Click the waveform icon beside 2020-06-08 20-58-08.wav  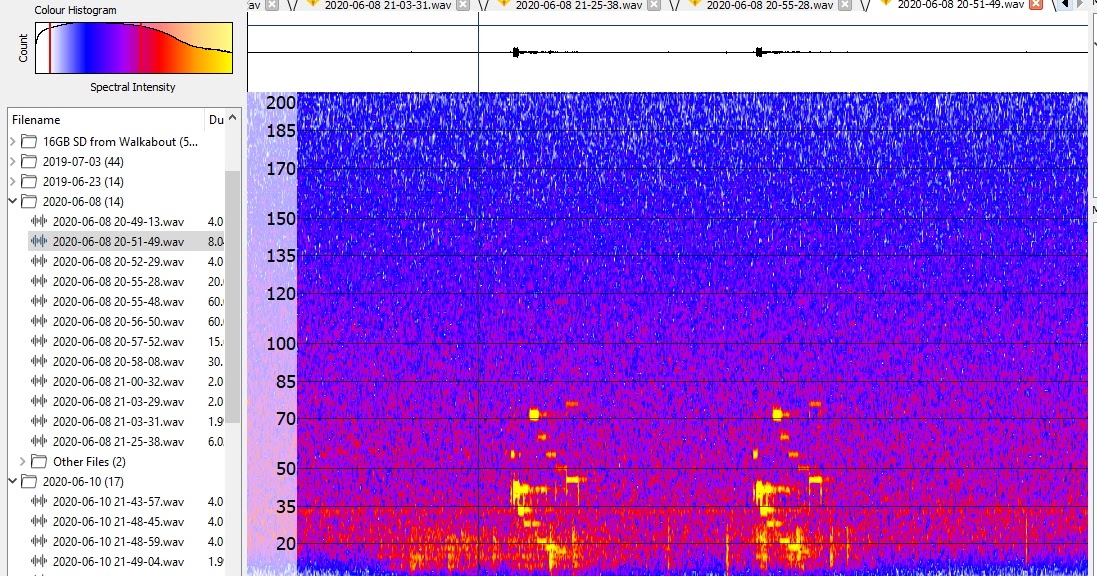click(x=37, y=361)
